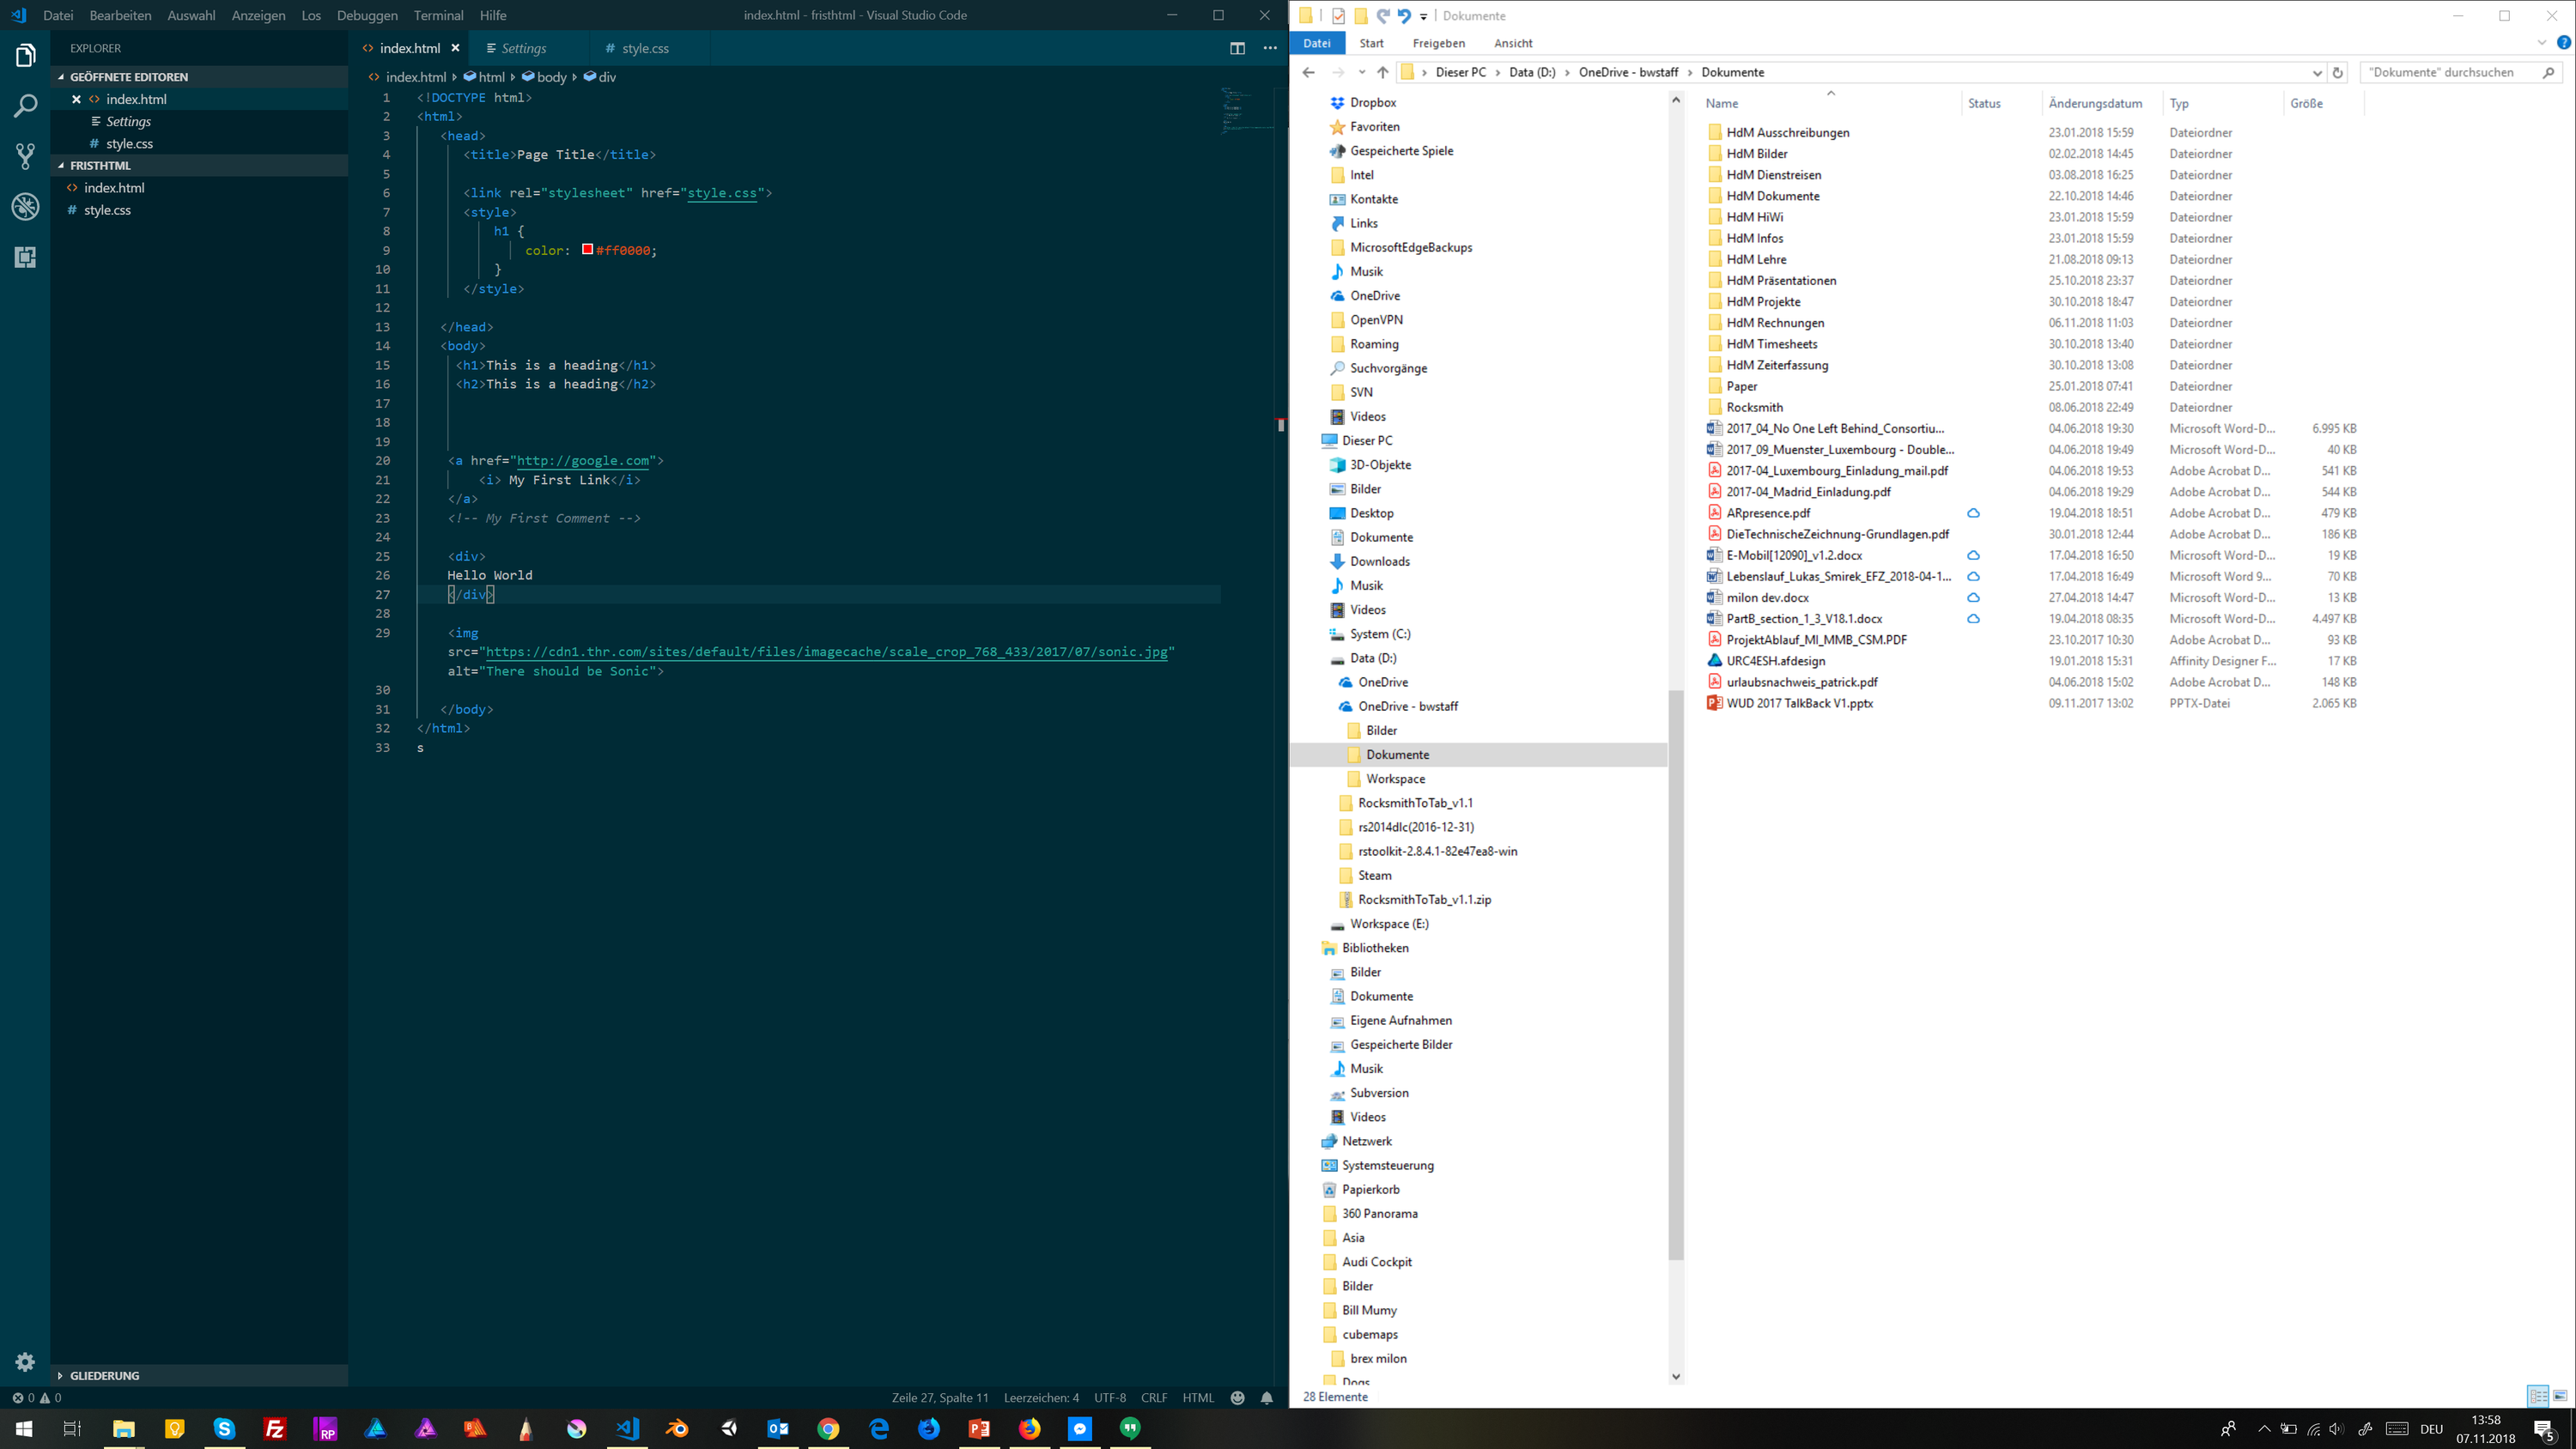Click the Split Editor icon in top right
This screenshot has width=2576, height=1449.
(1238, 48)
